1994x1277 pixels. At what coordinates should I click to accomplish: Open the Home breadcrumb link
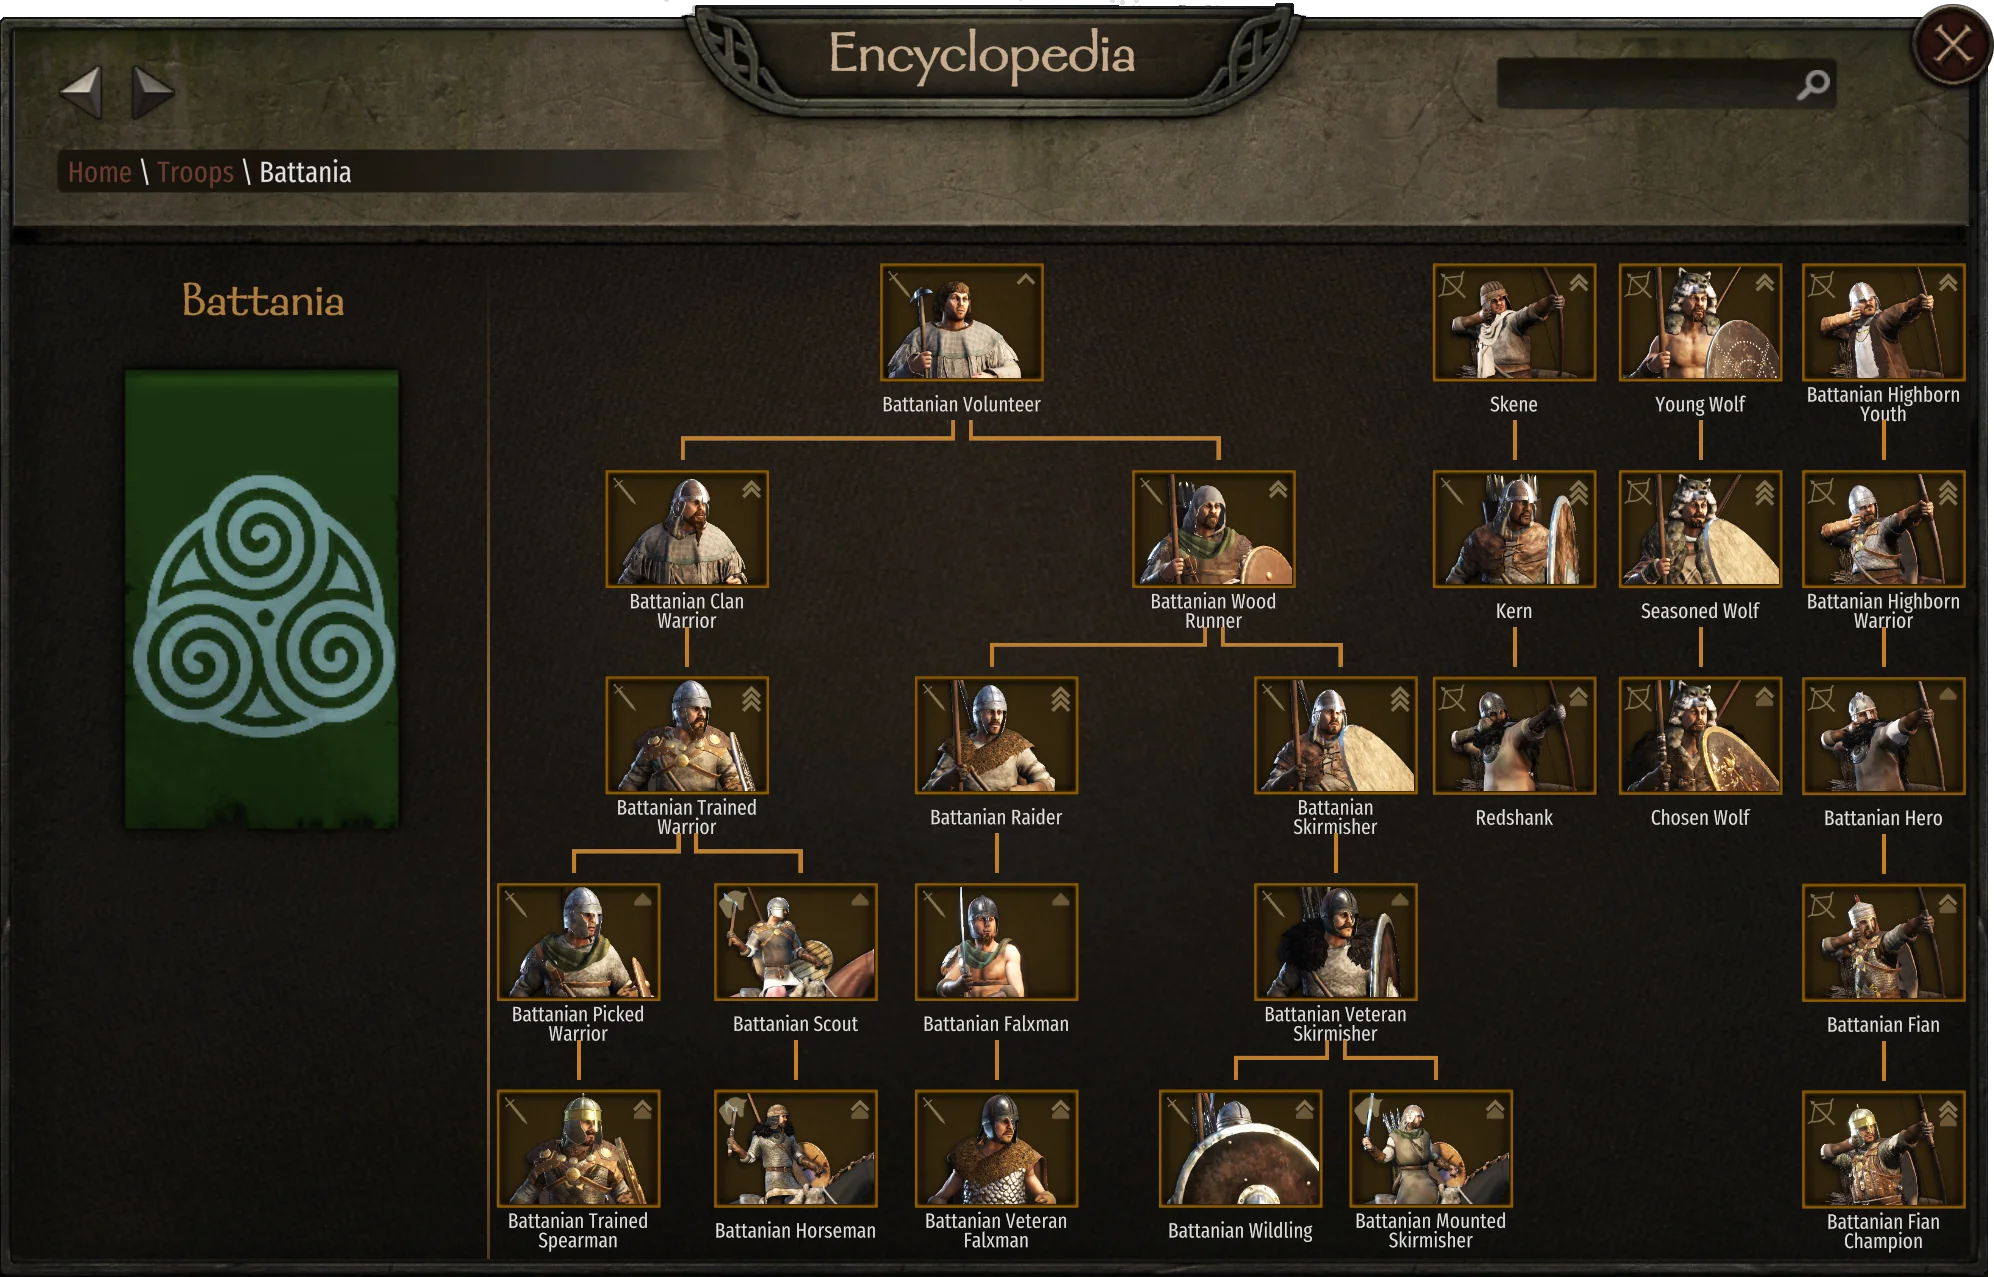click(100, 172)
